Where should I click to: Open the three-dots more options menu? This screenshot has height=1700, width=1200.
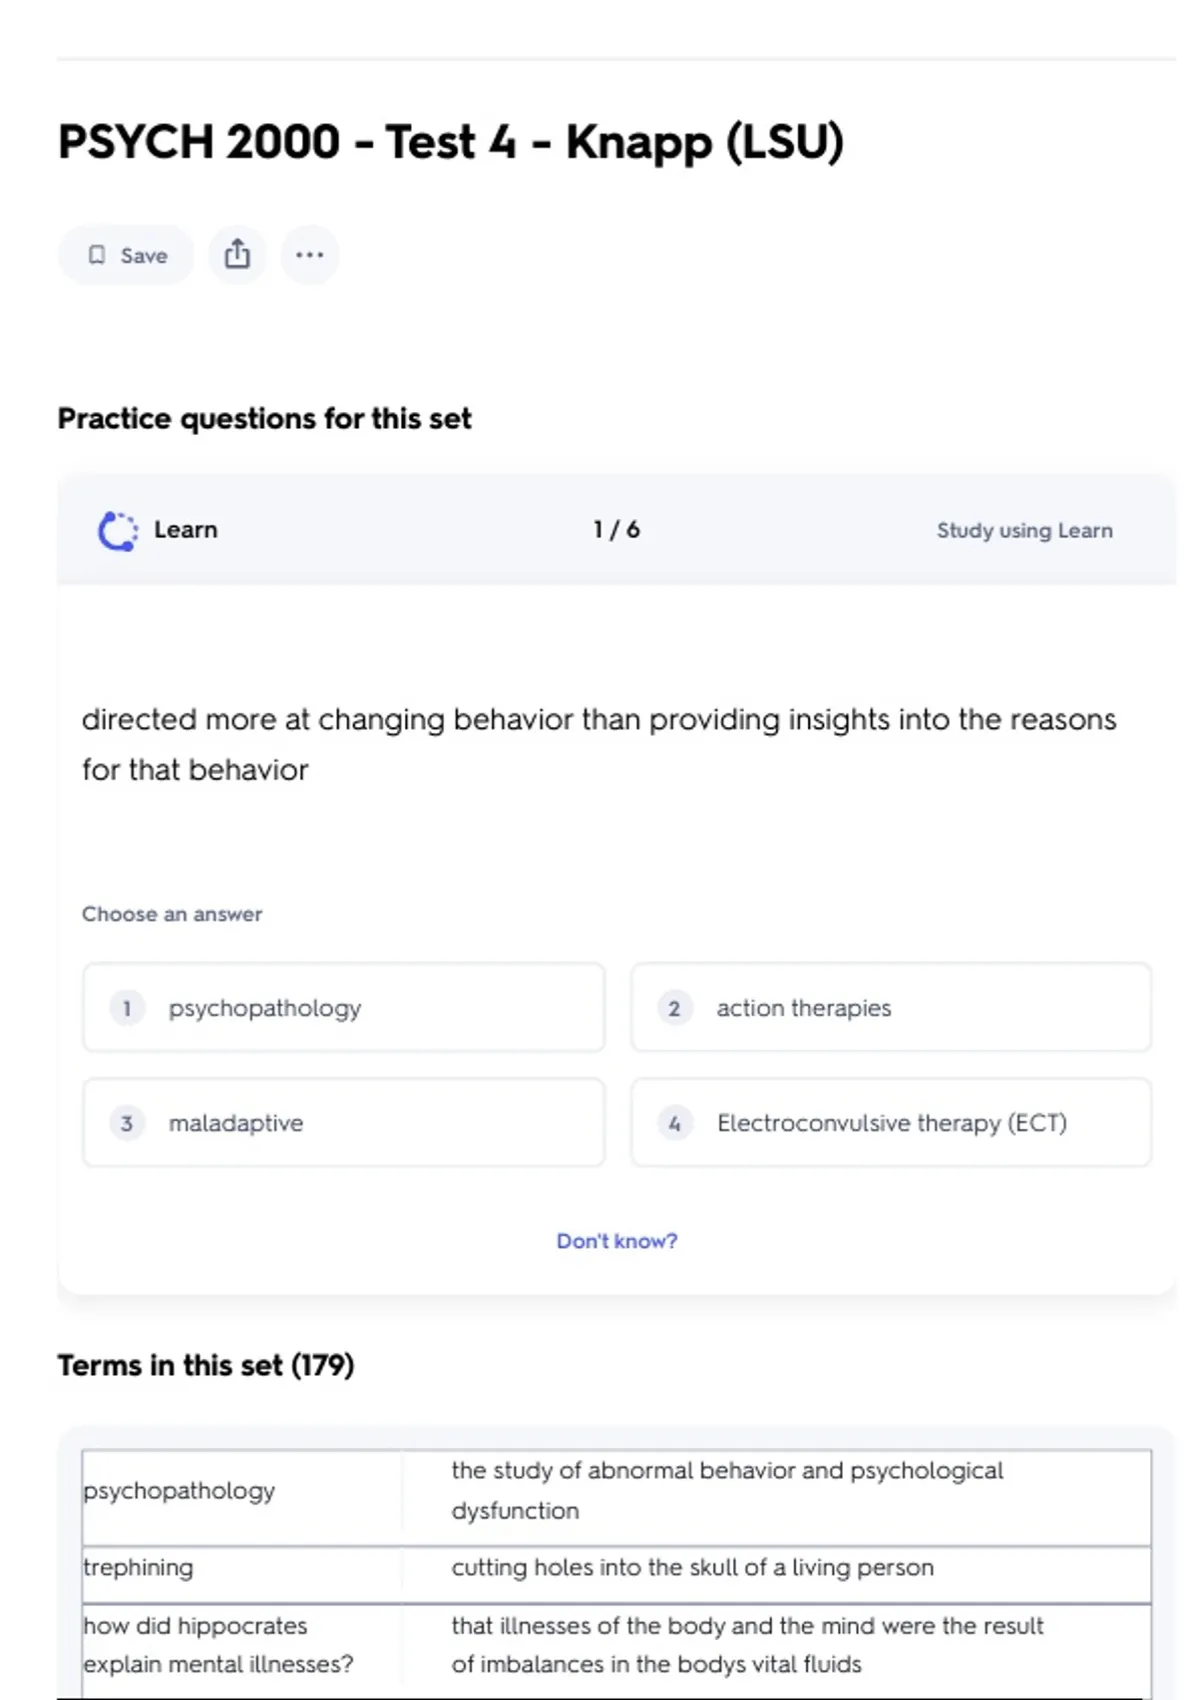[309, 255]
